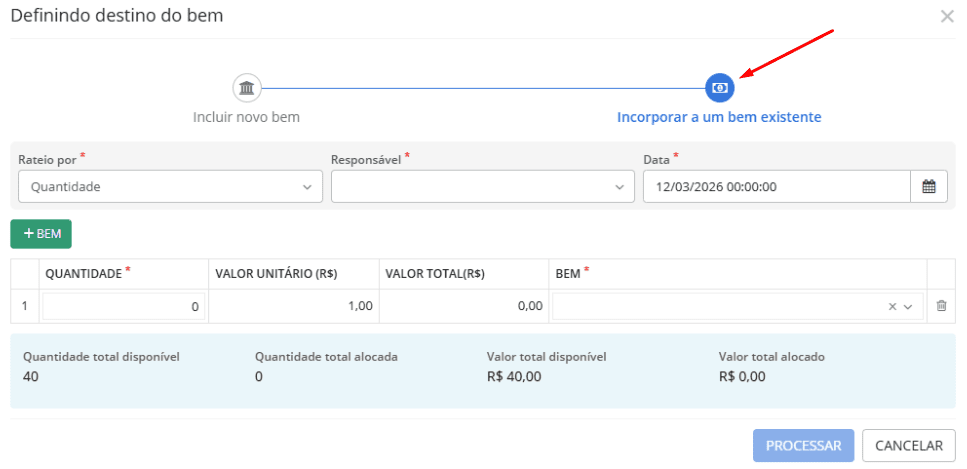The height and width of the screenshot is (469, 967).
Task: Click the money icon step for incorporating
Action: pyautogui.click(x=719, y=88)
